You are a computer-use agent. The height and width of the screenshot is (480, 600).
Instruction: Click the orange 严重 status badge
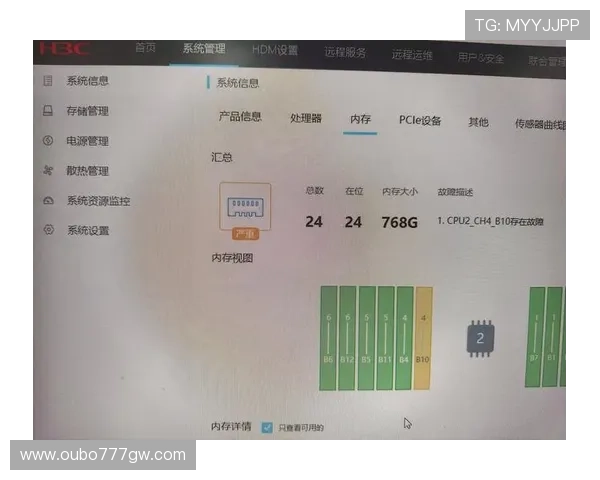(245, 233)
